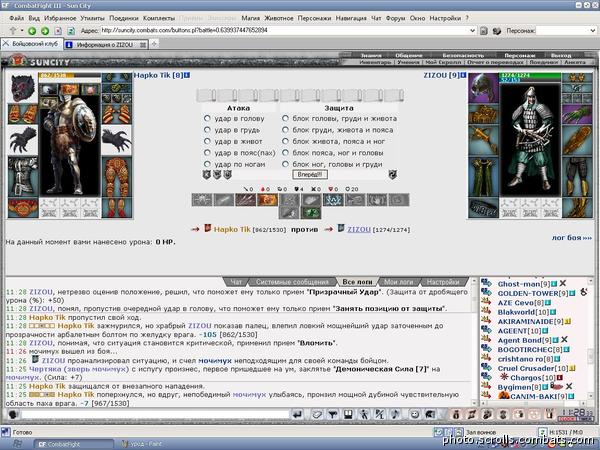Select block ног, головы и груди

(285, 164)
